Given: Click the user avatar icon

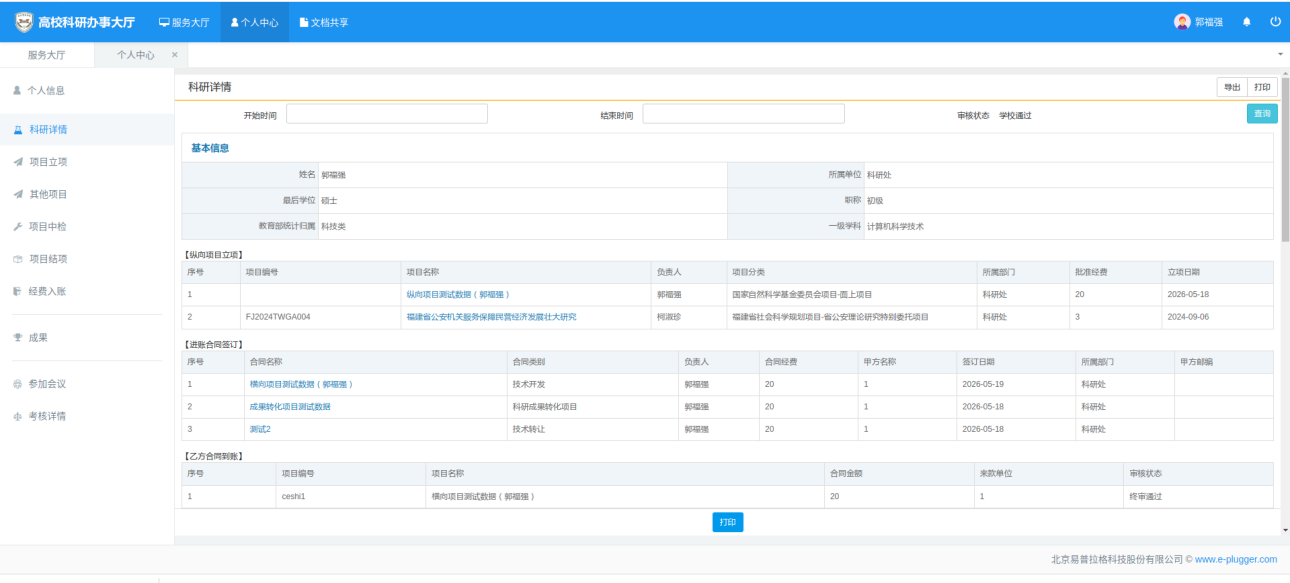Looking at the screenshot, I should tap(1182, 21).
